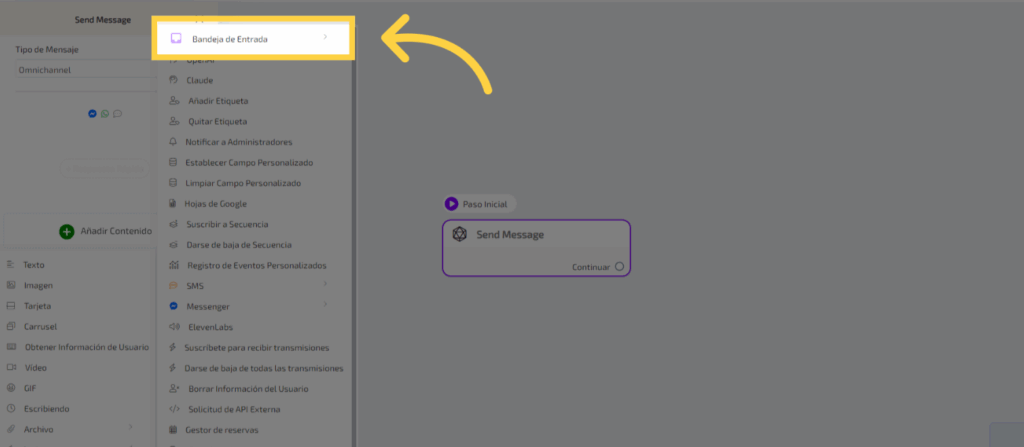1024x447 pixels.
Task: Click the bell icon for Notificar a Administradores
Action: [x=174, y=142]
